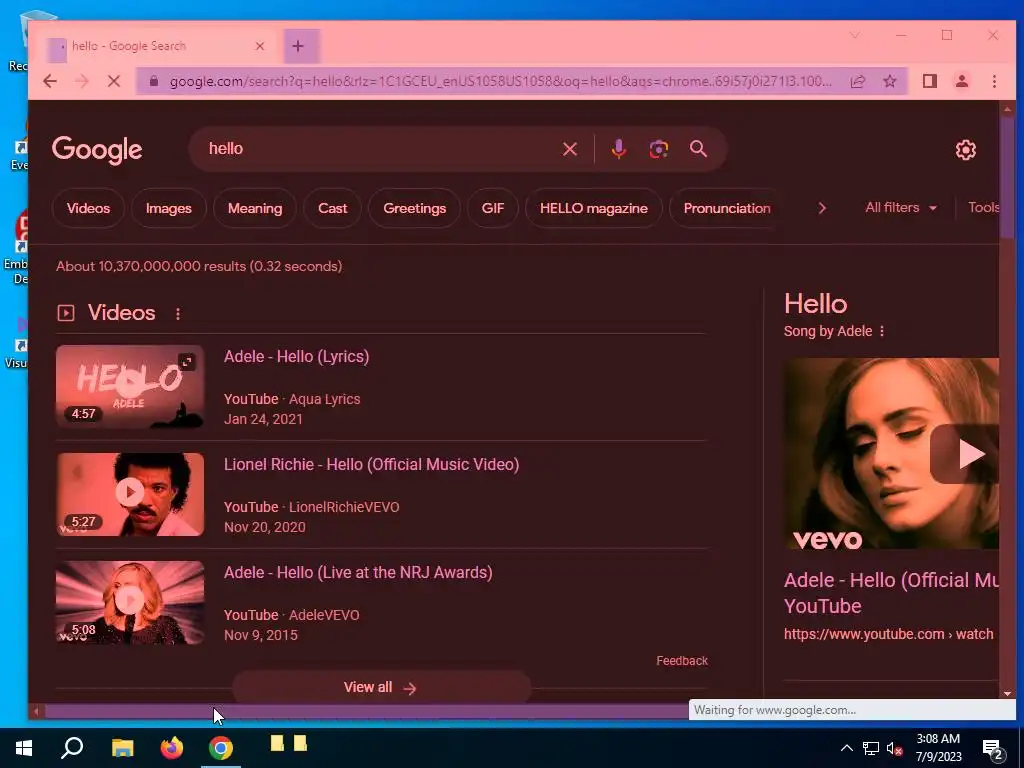This screenshot has width=1024, height=768.
Task: Click the address bar URL
Action: [500, 81]
